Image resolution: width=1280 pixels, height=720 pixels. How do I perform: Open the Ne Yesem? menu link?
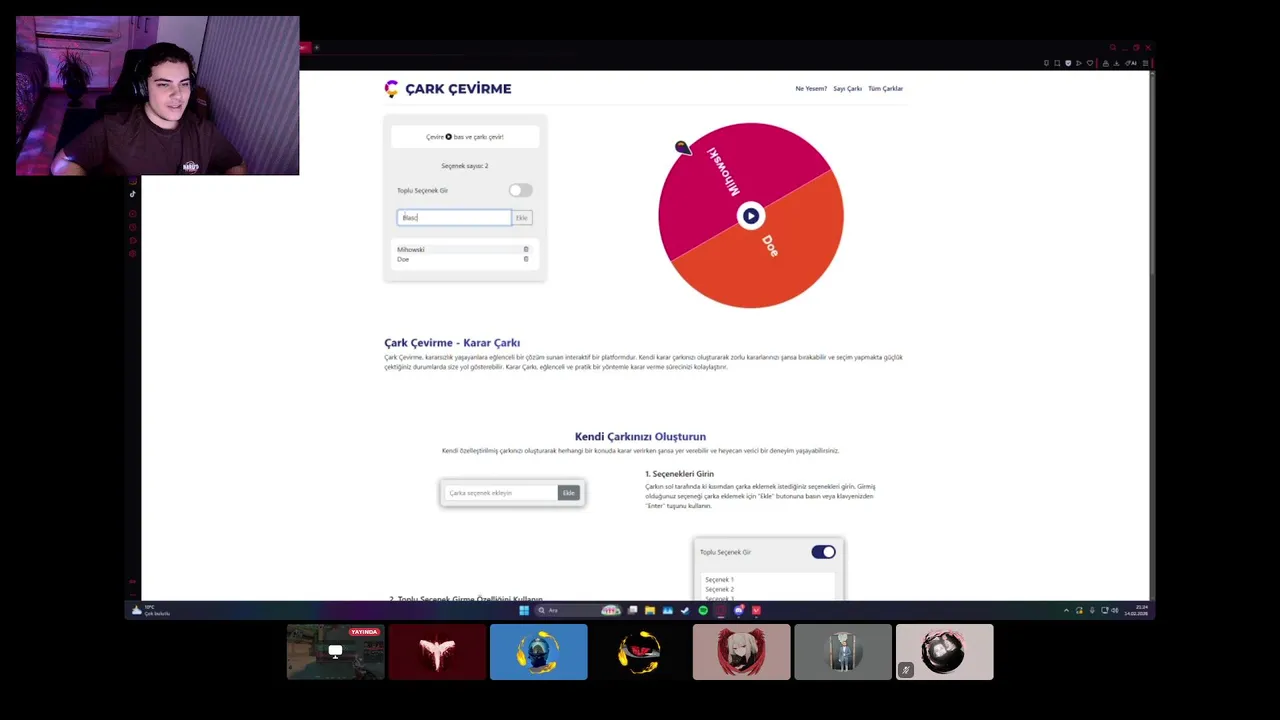811,88
